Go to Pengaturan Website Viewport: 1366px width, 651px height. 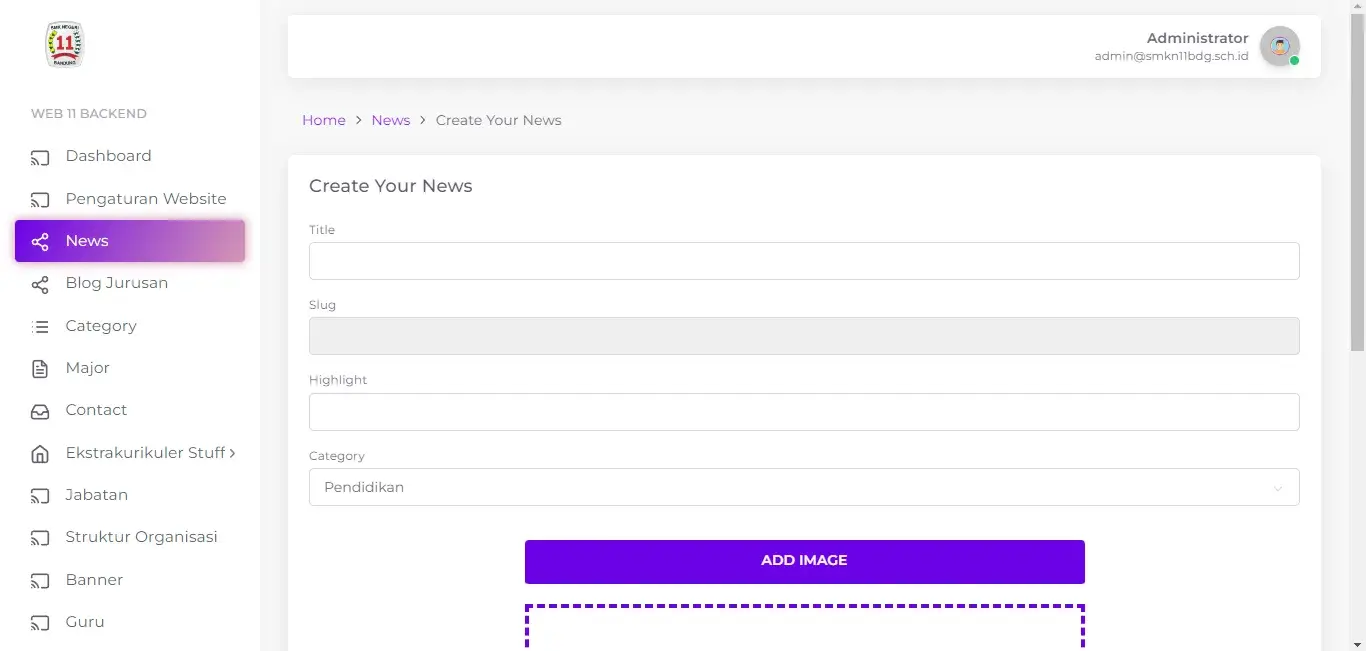click(x=130, y=199)
